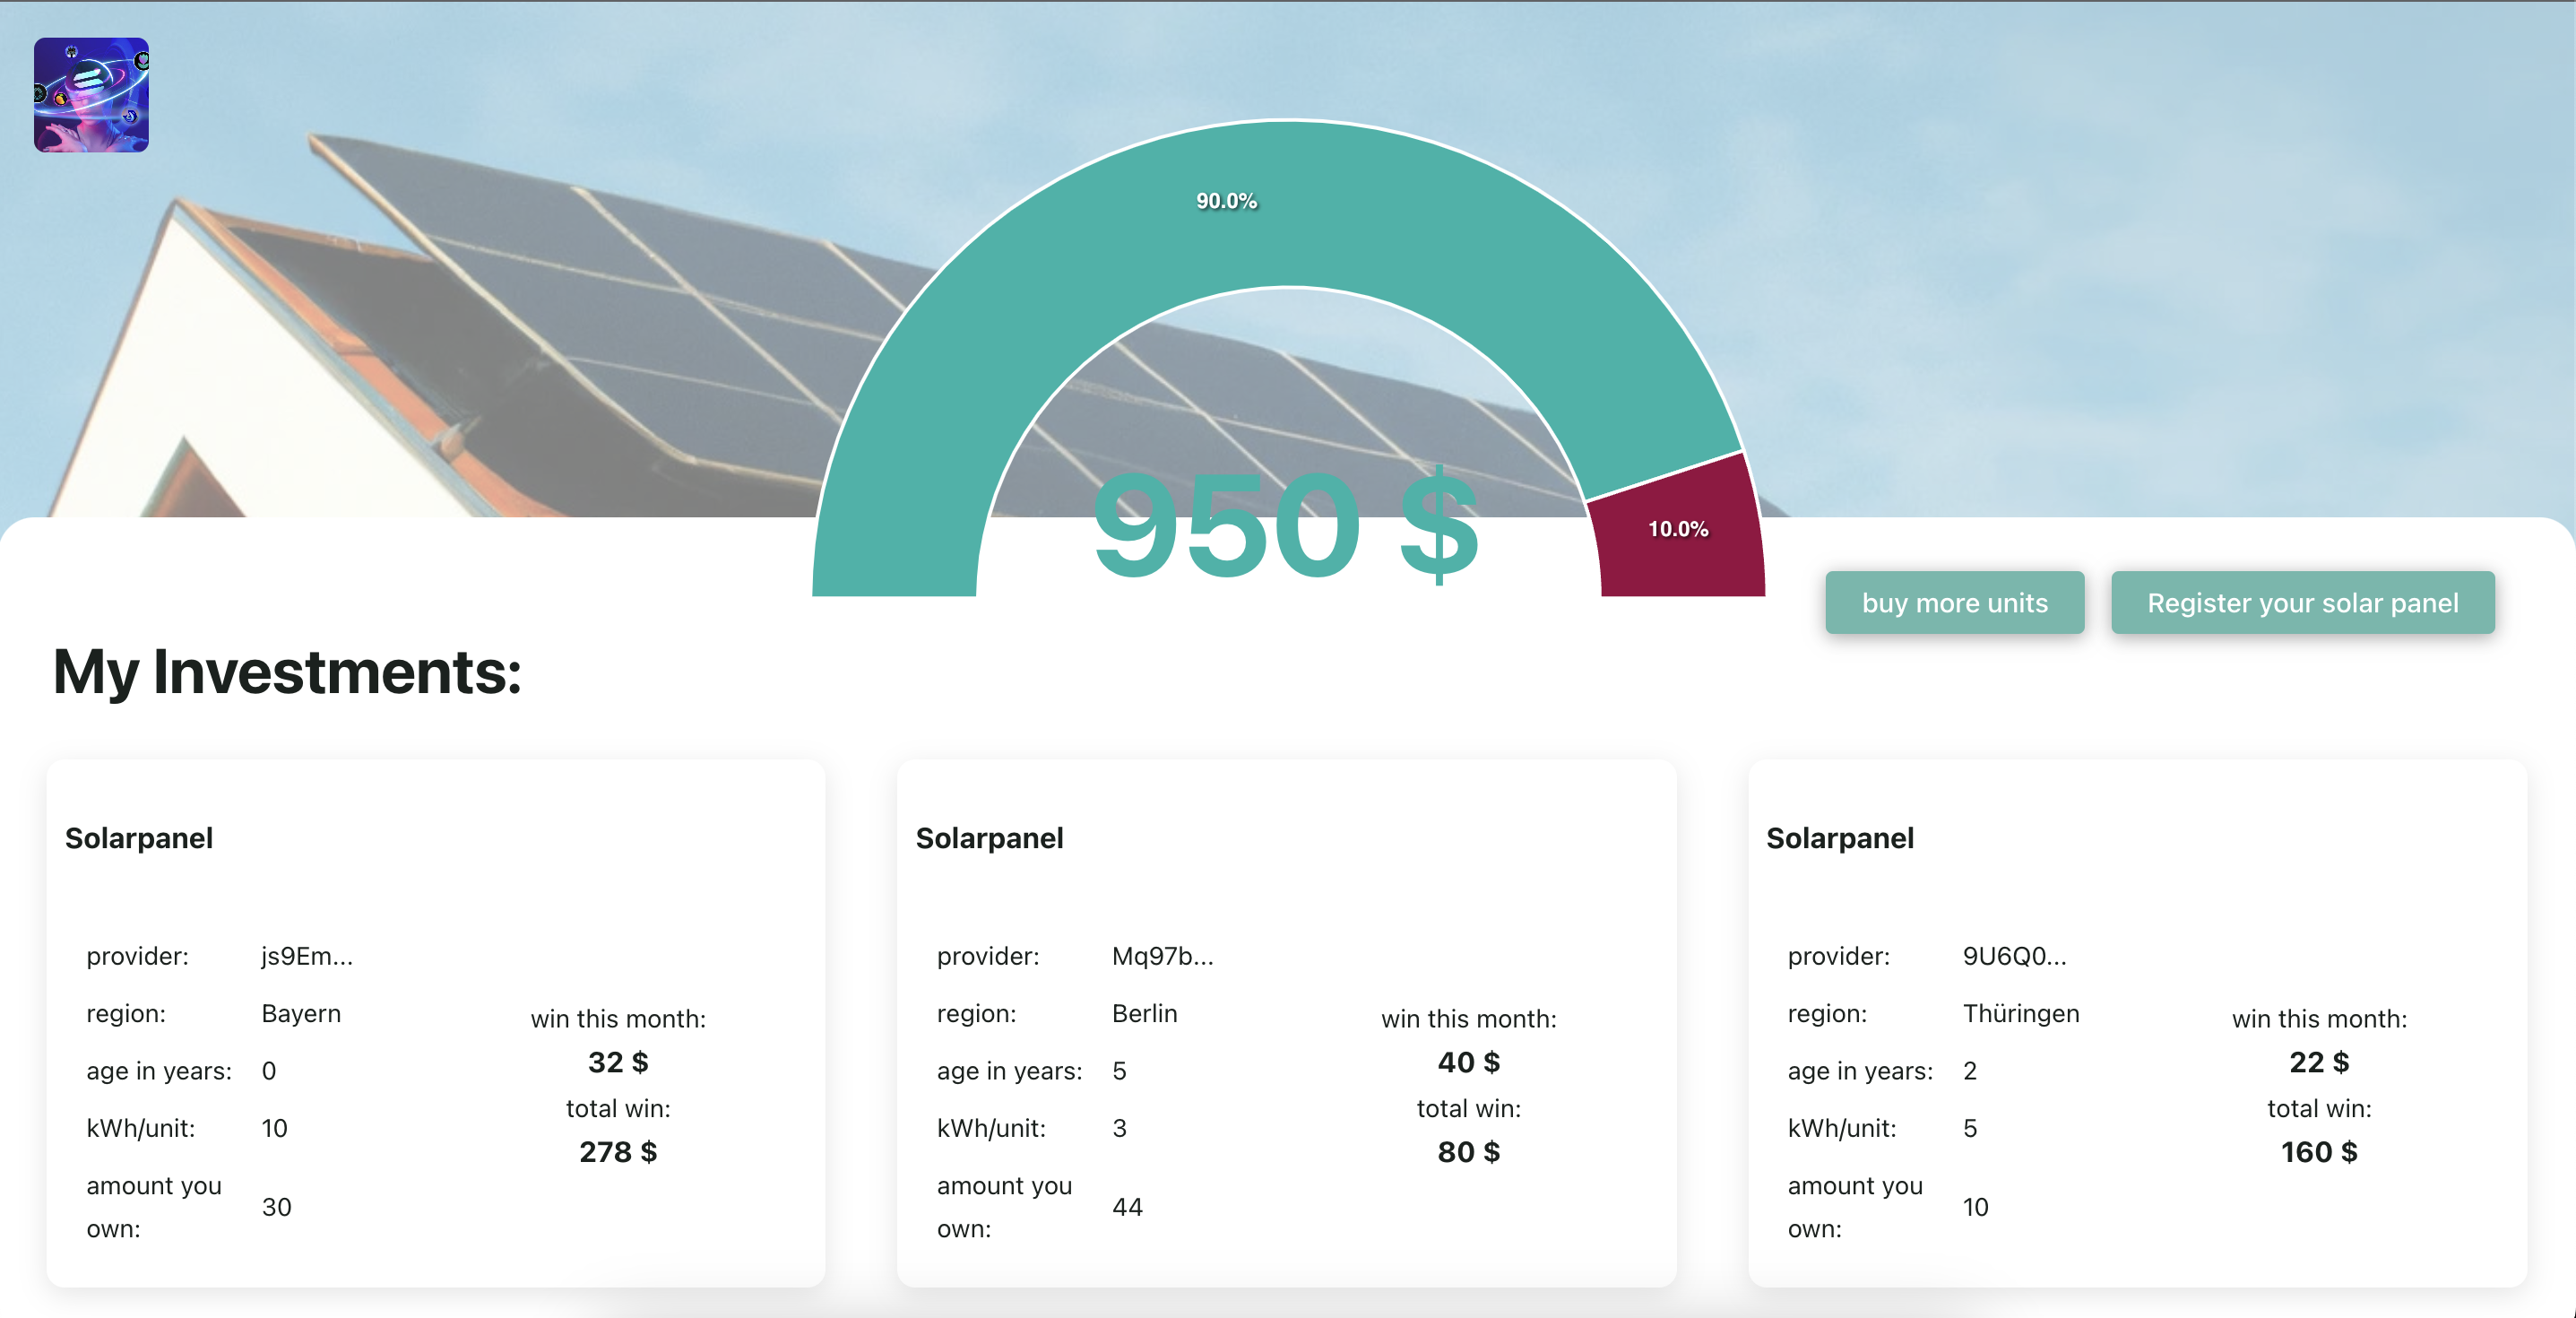Open the Bayern Solarpanel investment card
This screenshot has height=1318, width=2576.
point(435,1022)
